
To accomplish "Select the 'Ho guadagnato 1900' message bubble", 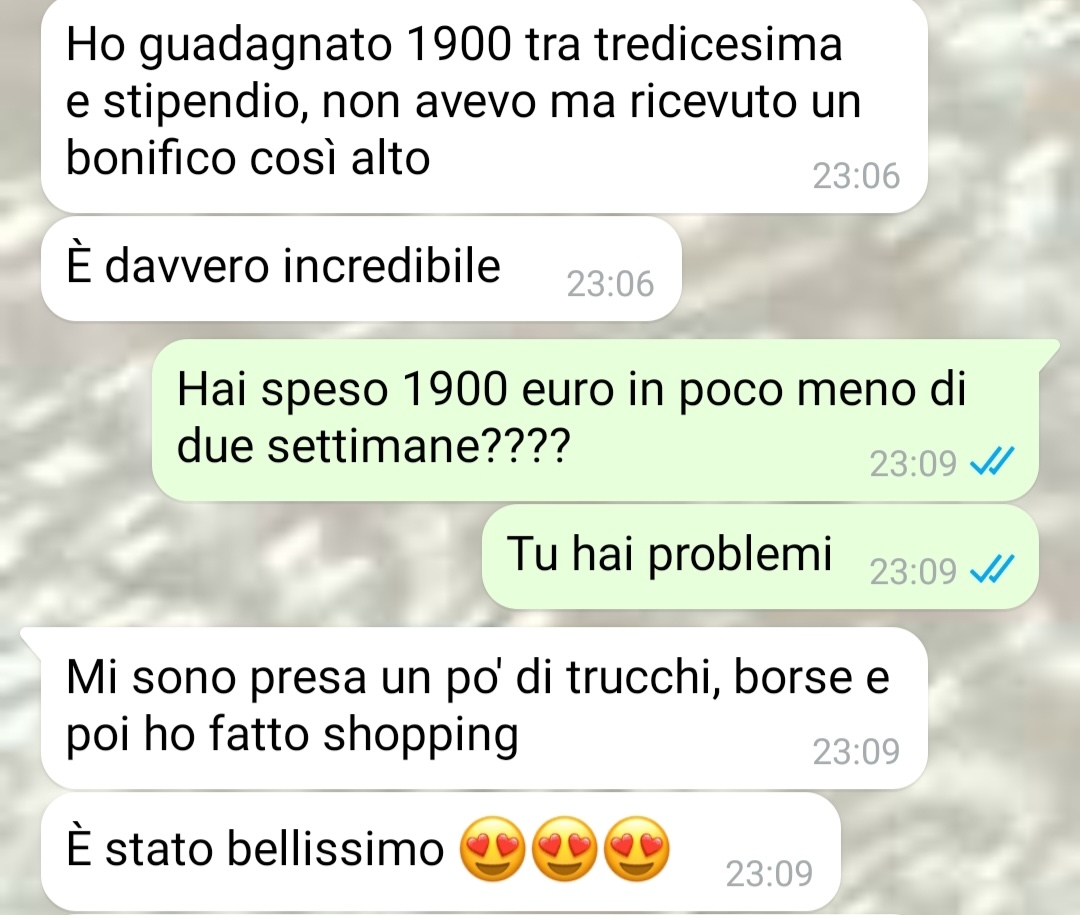I will click(x=484, y=104).
